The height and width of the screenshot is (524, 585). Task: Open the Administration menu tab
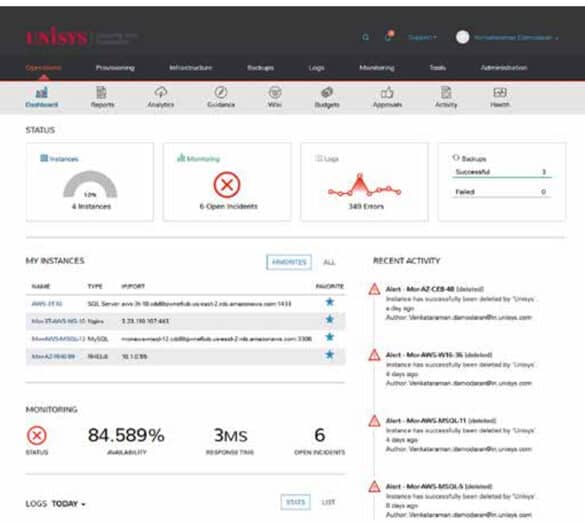coord(504,68)
